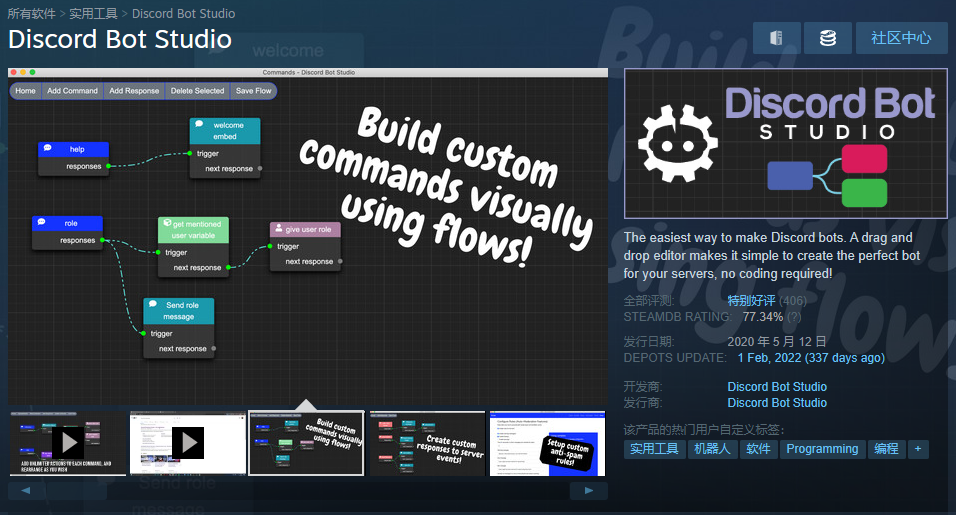
Task: Select the Setup custom anti-spam rules thumbnail
Action: coord(547,443)
